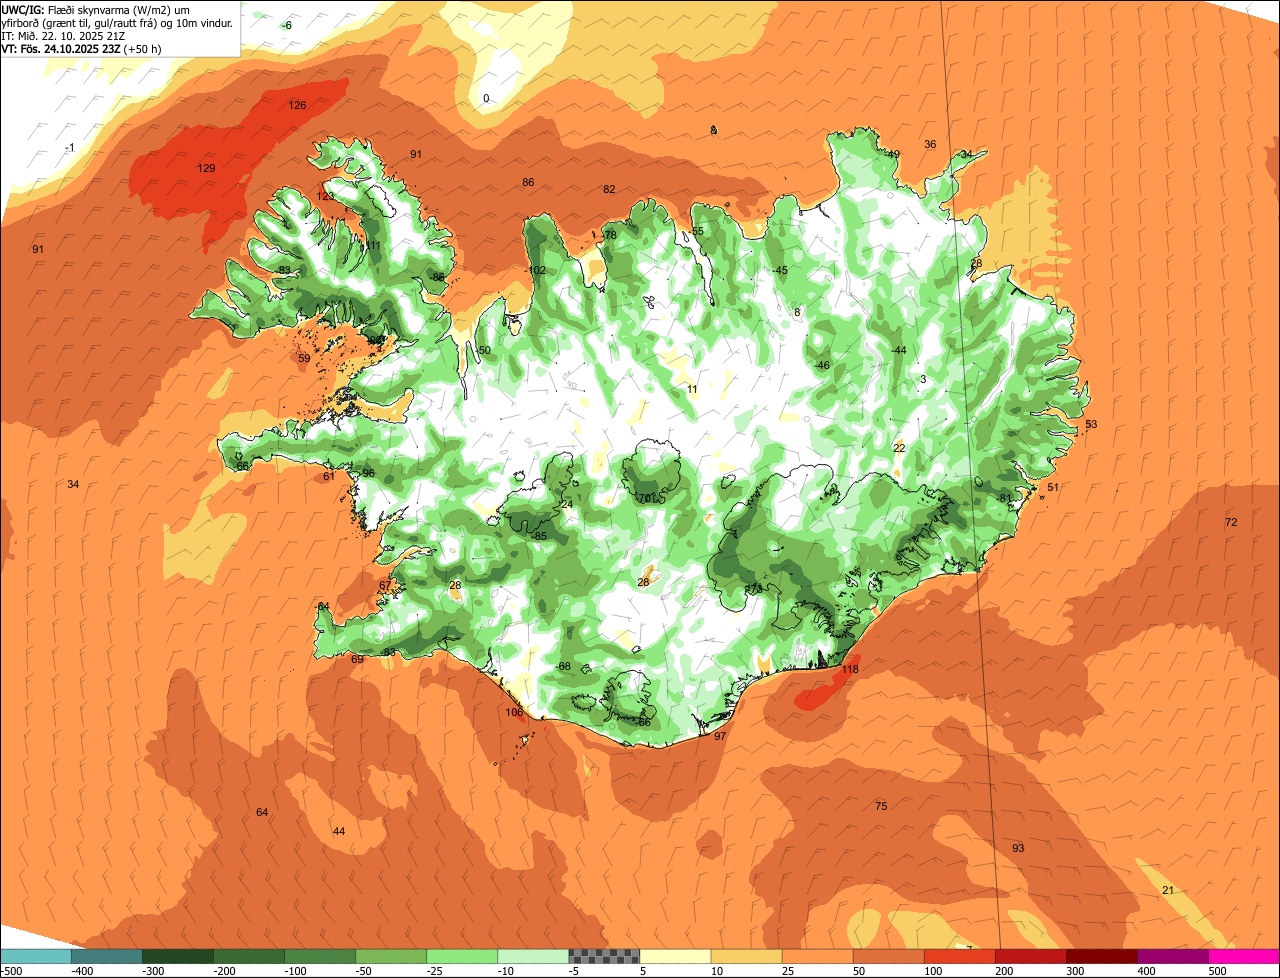Image resolution: width=1280 pixels, height=978 pixels.
Task: Click the map value 129 in the red area
Action: [x=206, y=168]
